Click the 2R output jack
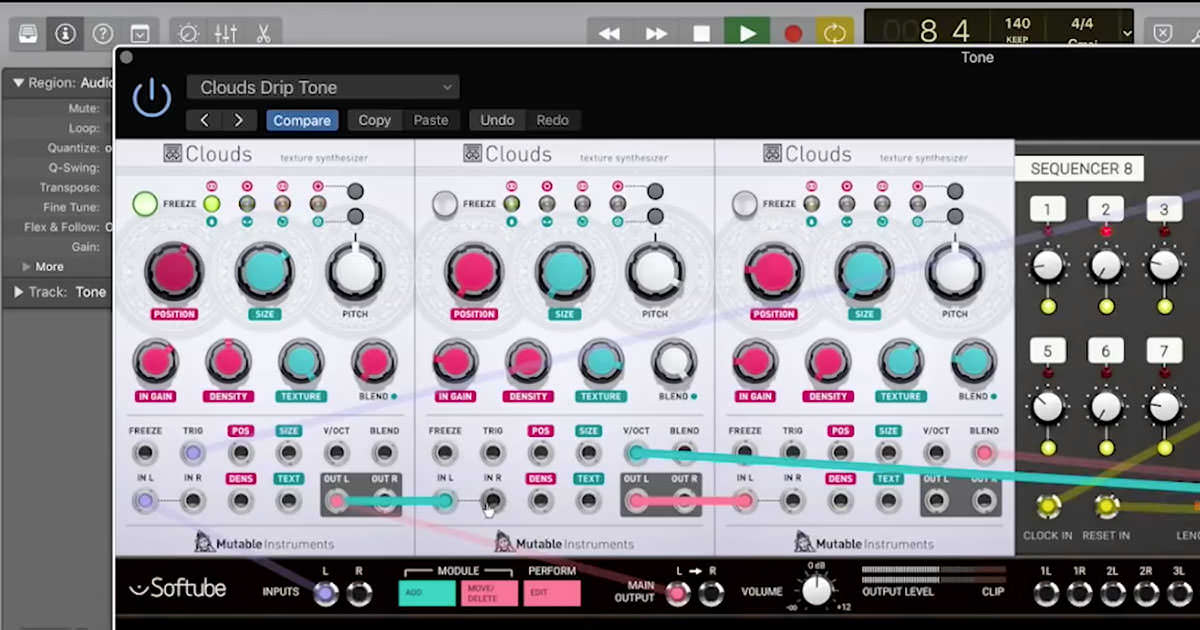 (1145, 594)
